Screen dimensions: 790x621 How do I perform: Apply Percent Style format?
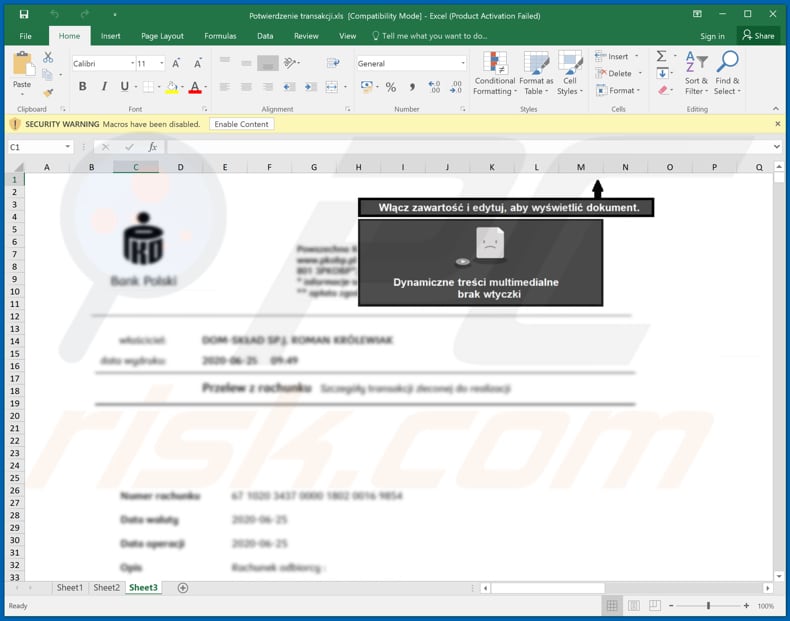[x=390, y=87]
